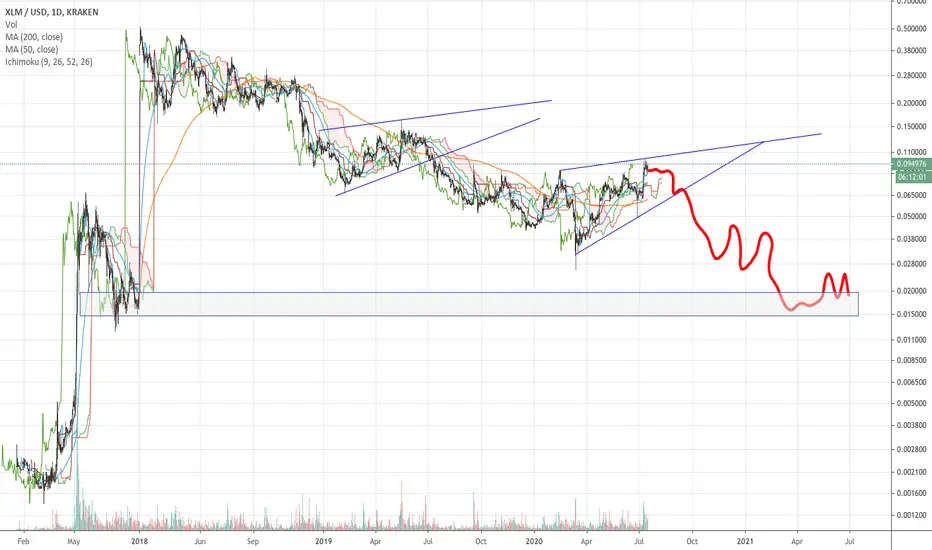Click the 0.006500 price axis label
The height and width of the screenshot is (550, 932).
[912, 382]
